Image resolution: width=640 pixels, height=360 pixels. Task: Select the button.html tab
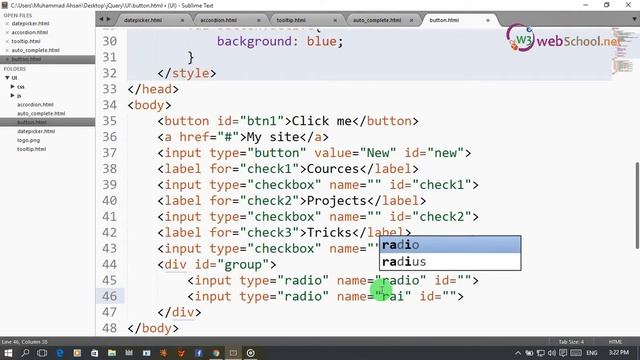(444, 20)
